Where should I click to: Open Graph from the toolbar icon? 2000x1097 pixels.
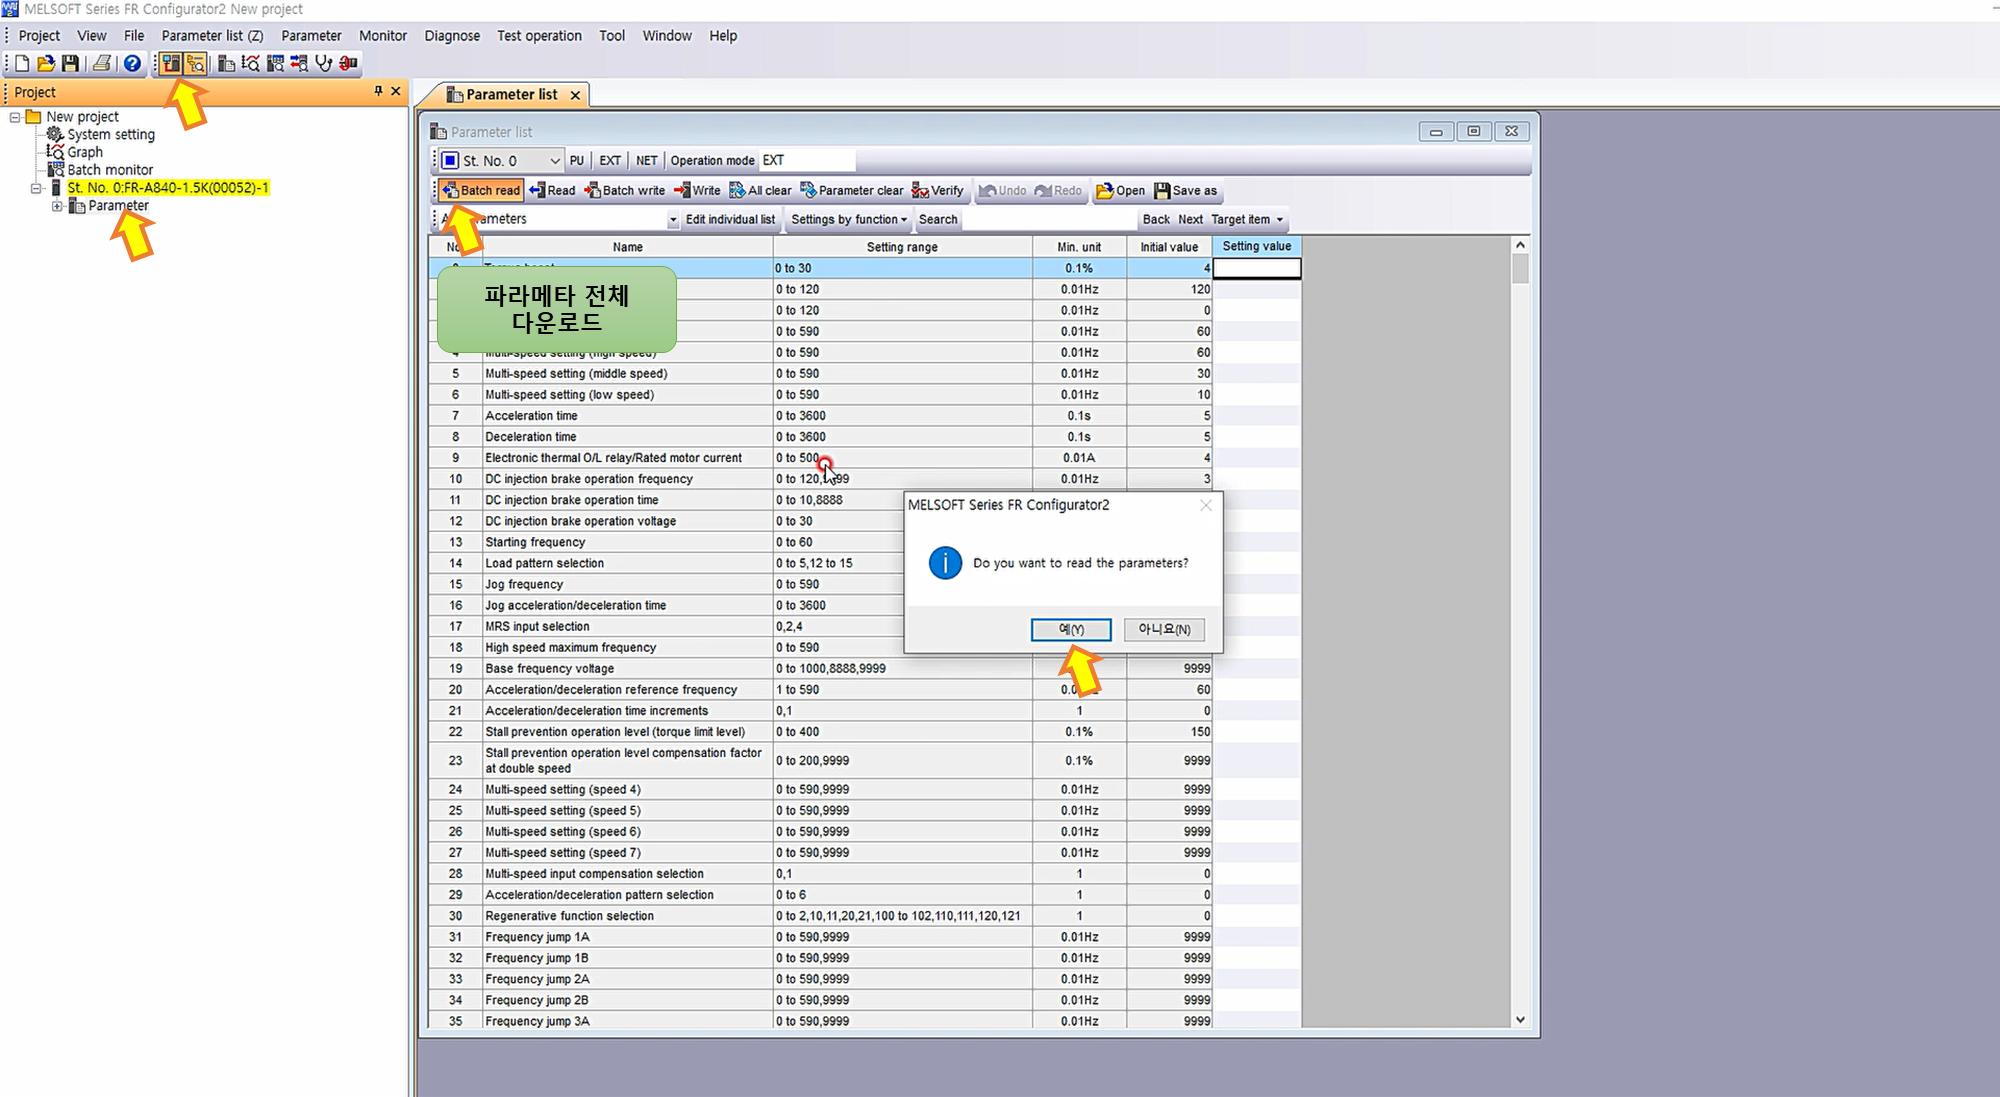pos(251,63)
